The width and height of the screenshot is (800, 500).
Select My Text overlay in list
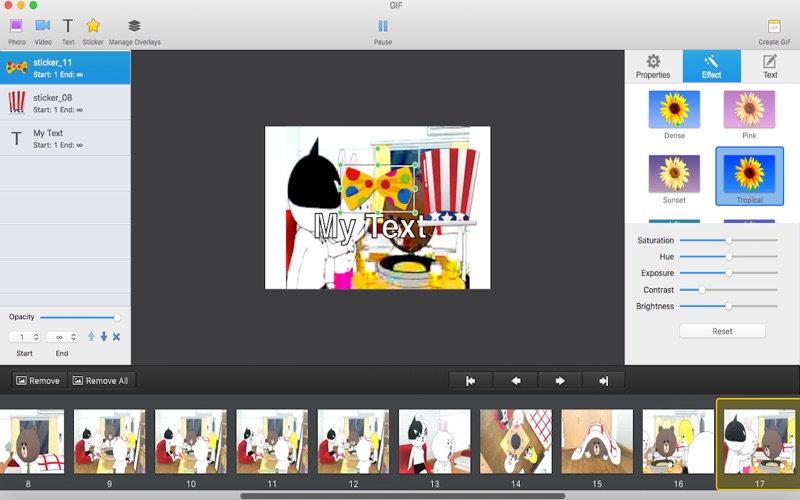point(65,138)
